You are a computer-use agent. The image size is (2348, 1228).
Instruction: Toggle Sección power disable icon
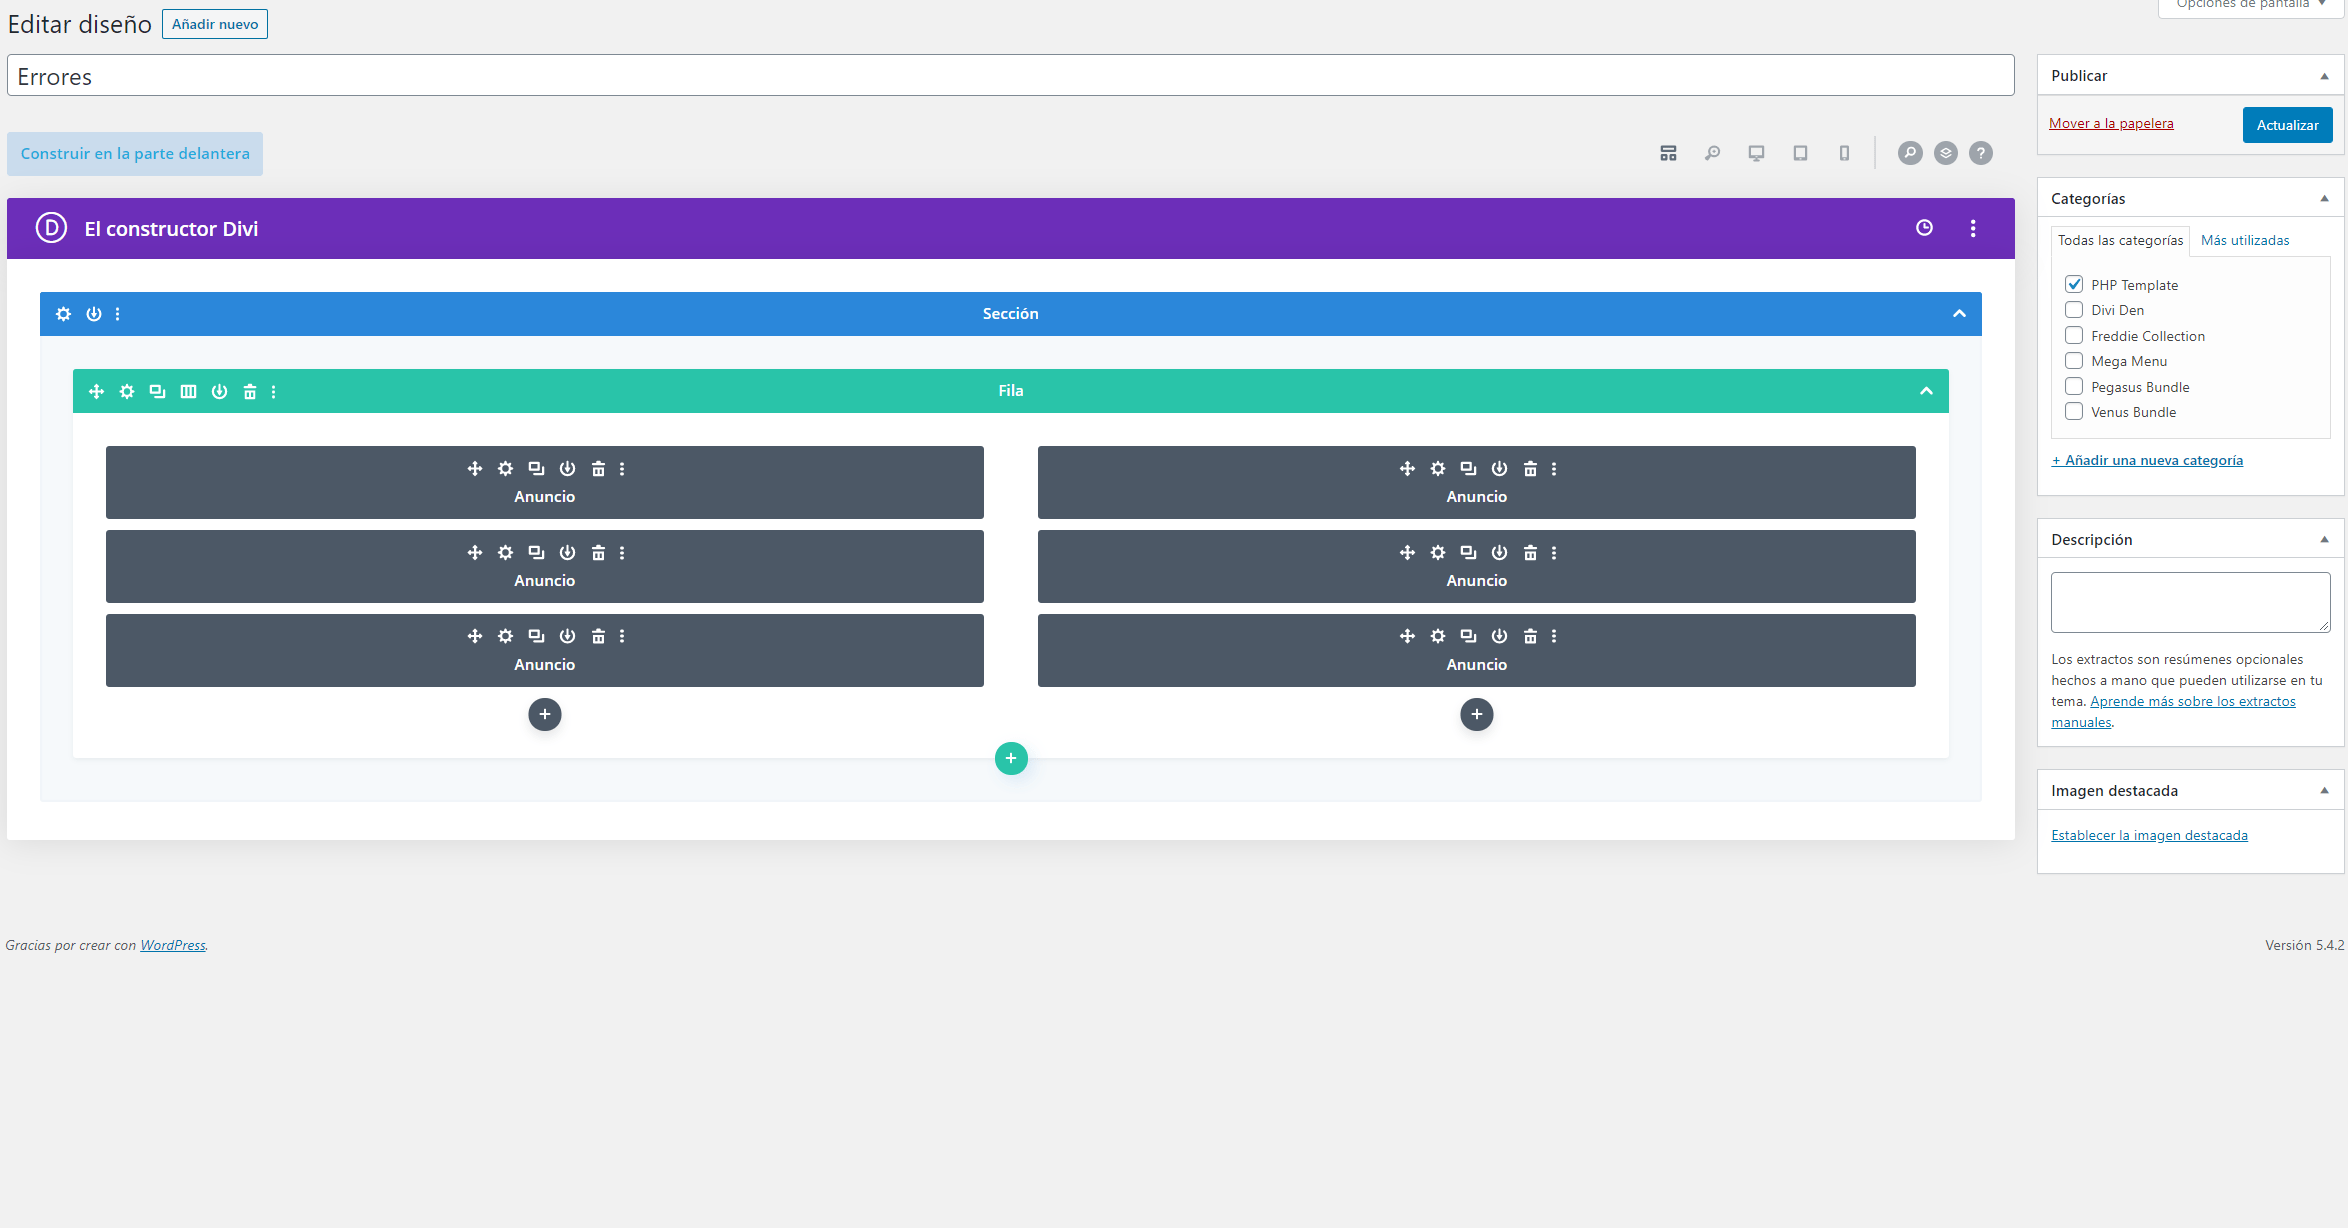(x=94, y=314)
